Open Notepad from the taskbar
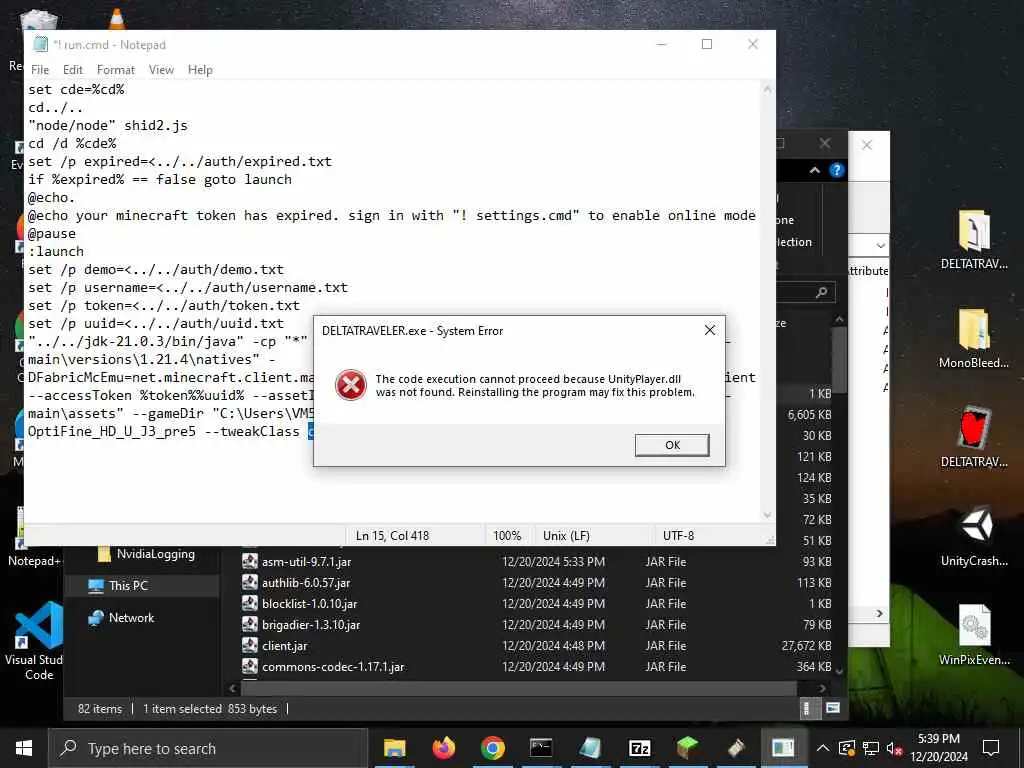This screenshot has width=1024, height=768. (x=590, y=748)
